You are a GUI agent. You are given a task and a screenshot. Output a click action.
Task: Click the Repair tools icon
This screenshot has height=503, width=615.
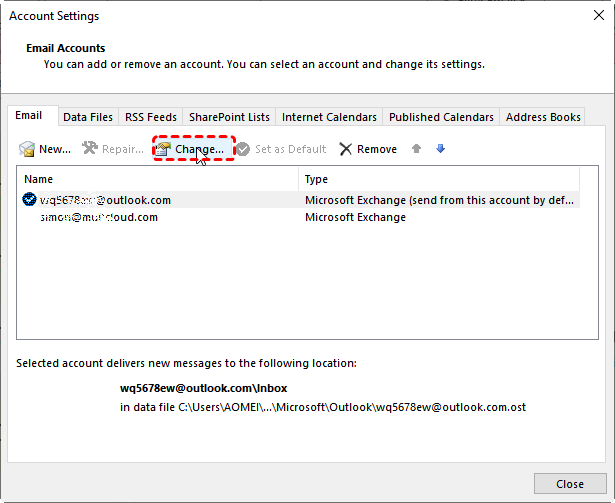(x=90, y=148)
